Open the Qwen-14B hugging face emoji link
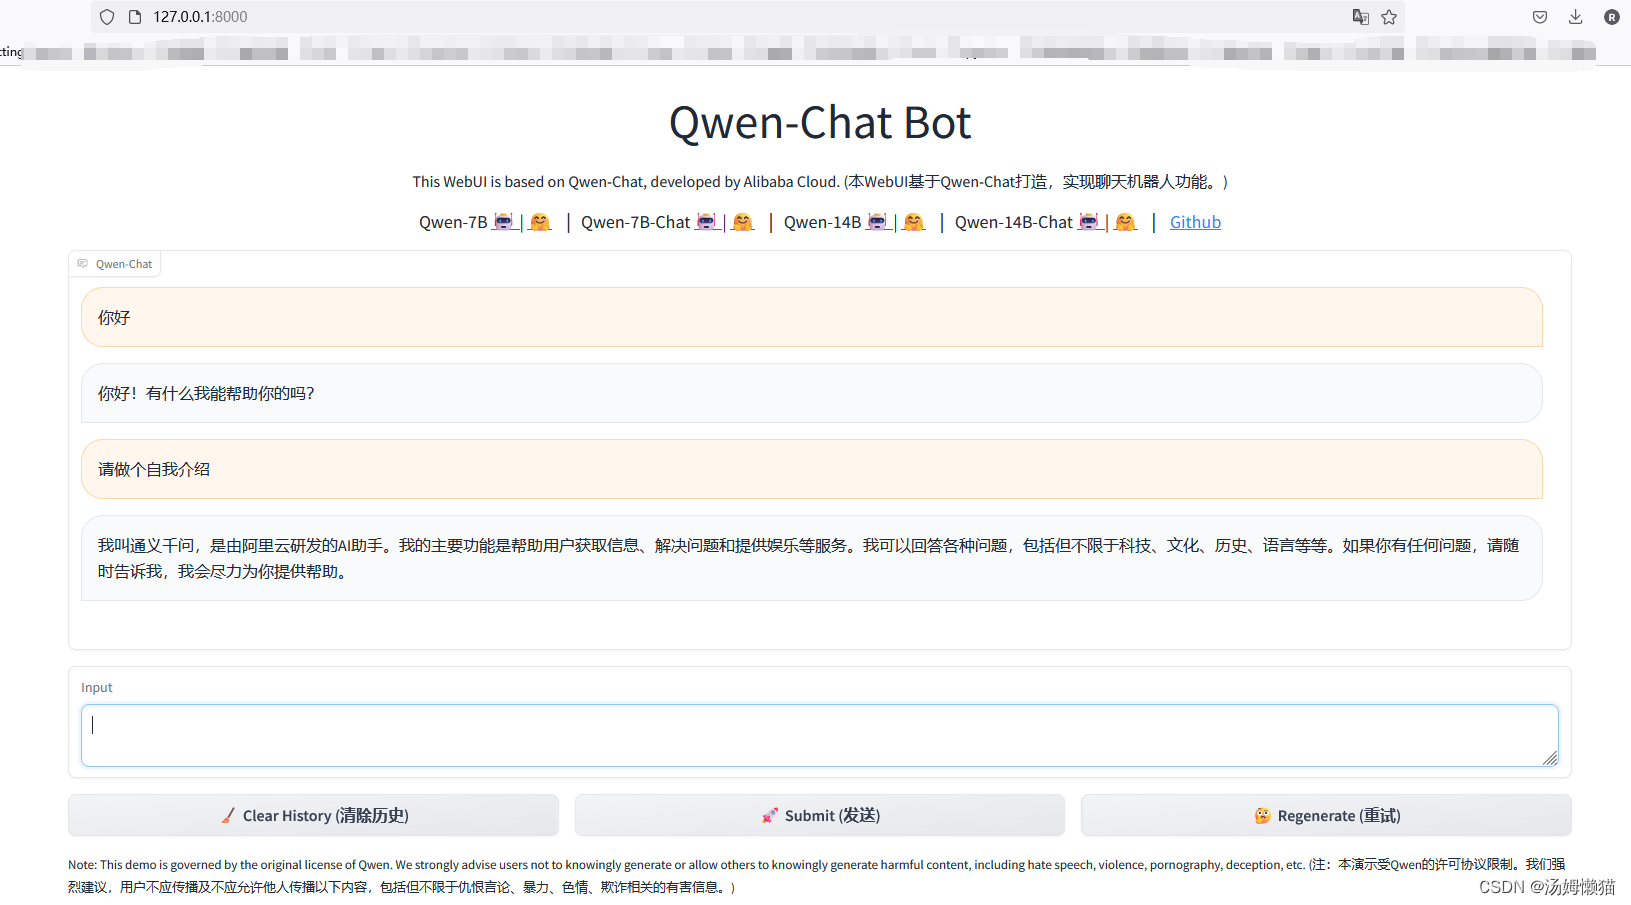Screen dimensions: 1631x905 [x=914, y=222]
